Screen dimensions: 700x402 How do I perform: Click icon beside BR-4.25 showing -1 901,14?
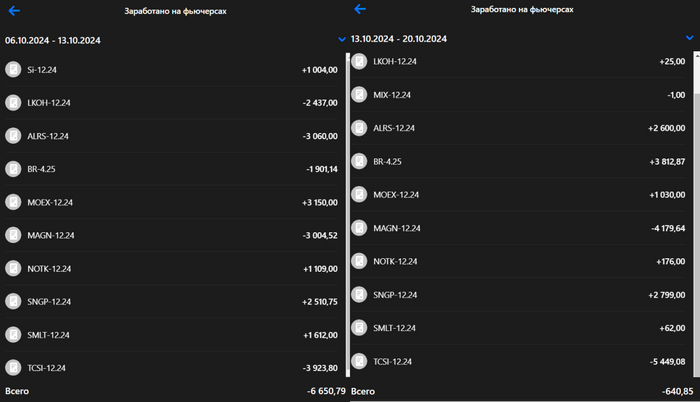point(13,169)
